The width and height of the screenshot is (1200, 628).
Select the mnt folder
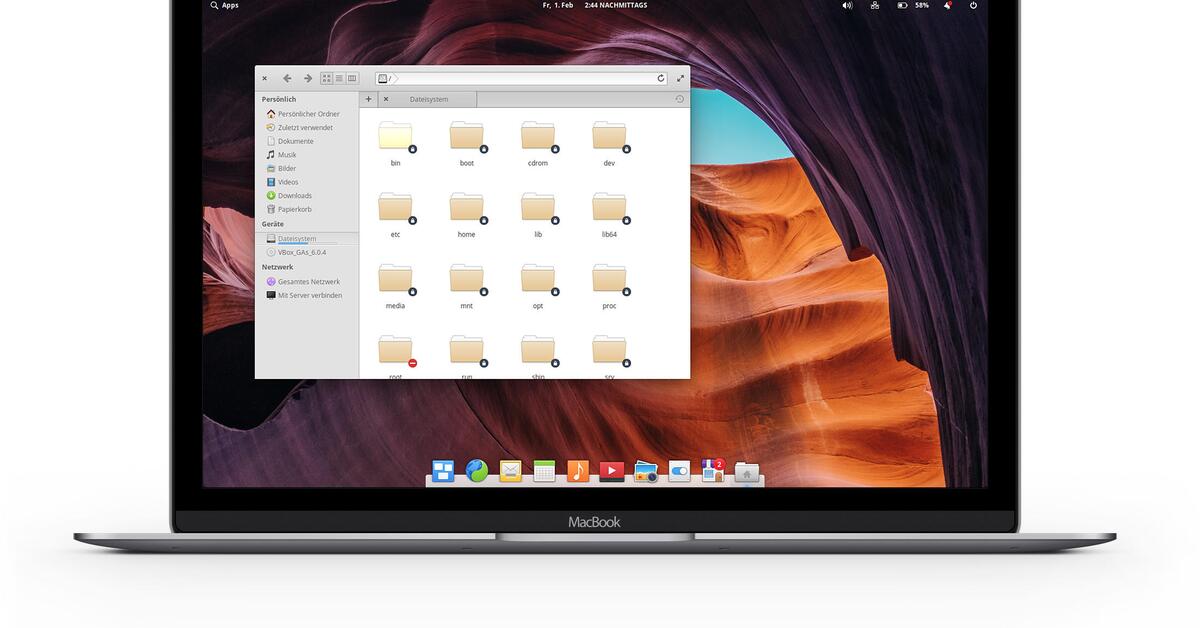pyautogui.click(x=467, y=285)
